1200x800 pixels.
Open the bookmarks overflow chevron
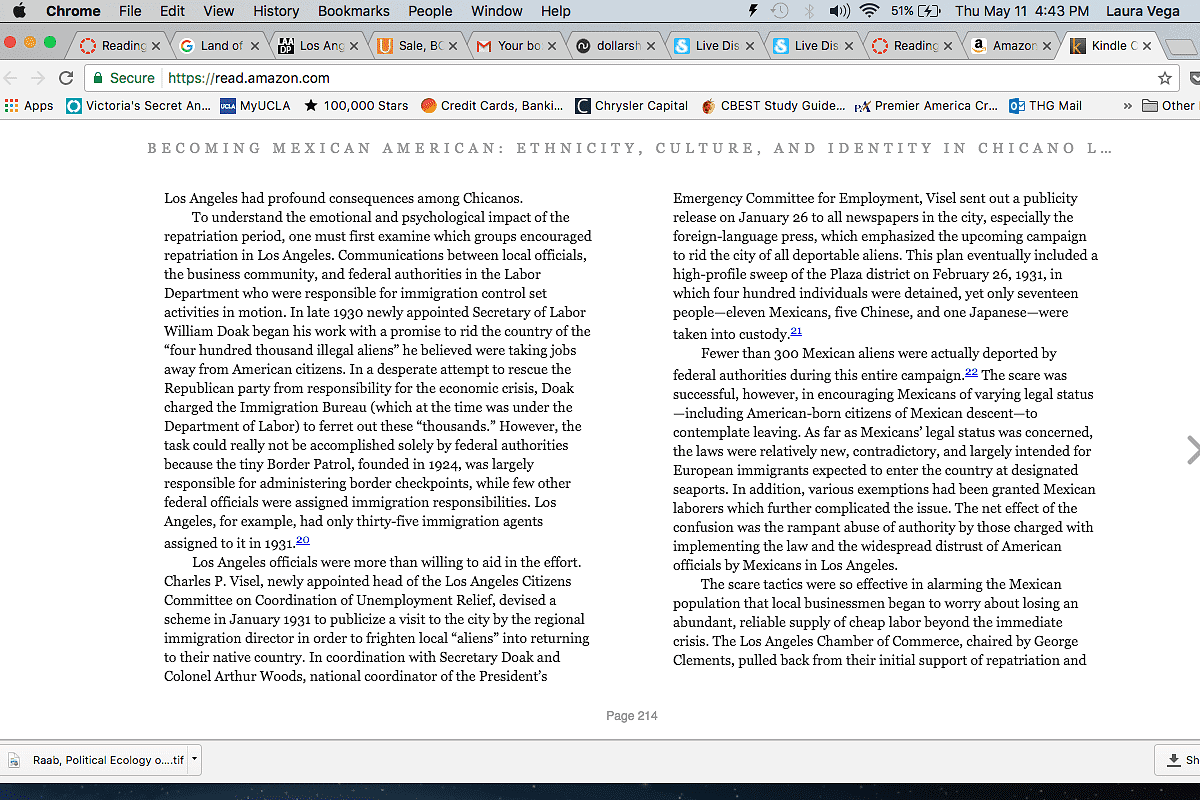pyautogui.click(x=1128, y=105)
